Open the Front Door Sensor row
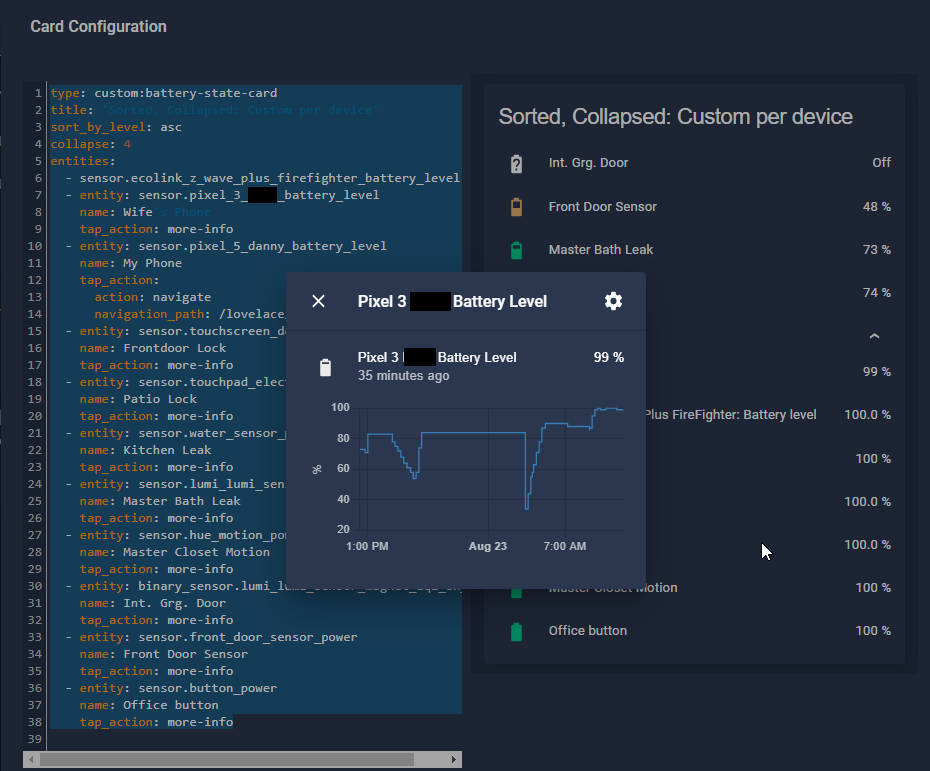930x771 pixels. tap(695, 207)
